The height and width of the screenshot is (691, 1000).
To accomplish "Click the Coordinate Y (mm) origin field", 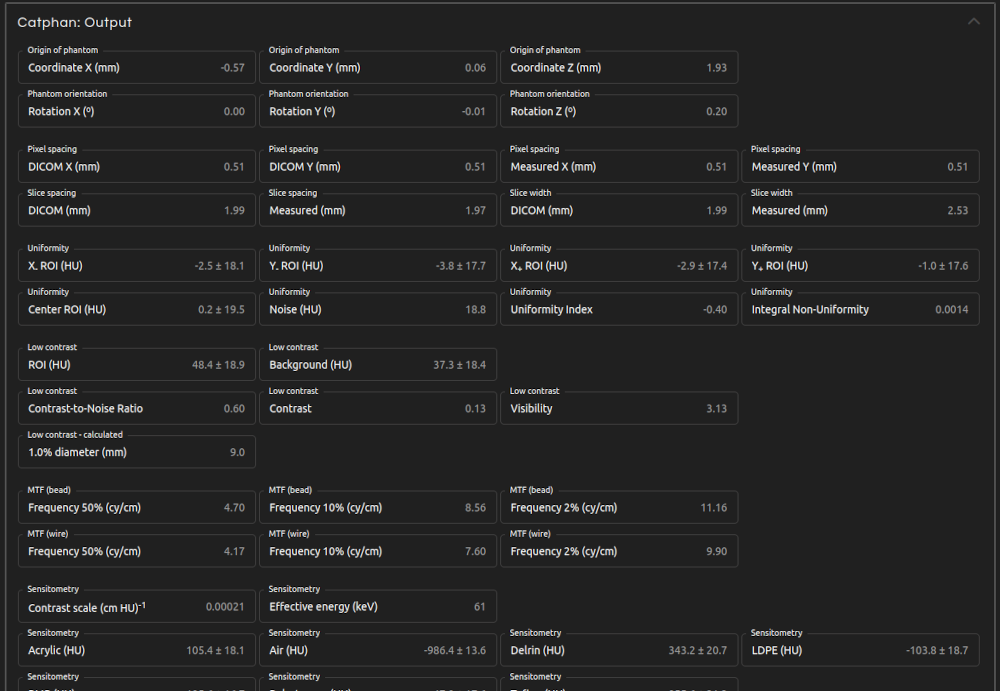I will point(378,67).
